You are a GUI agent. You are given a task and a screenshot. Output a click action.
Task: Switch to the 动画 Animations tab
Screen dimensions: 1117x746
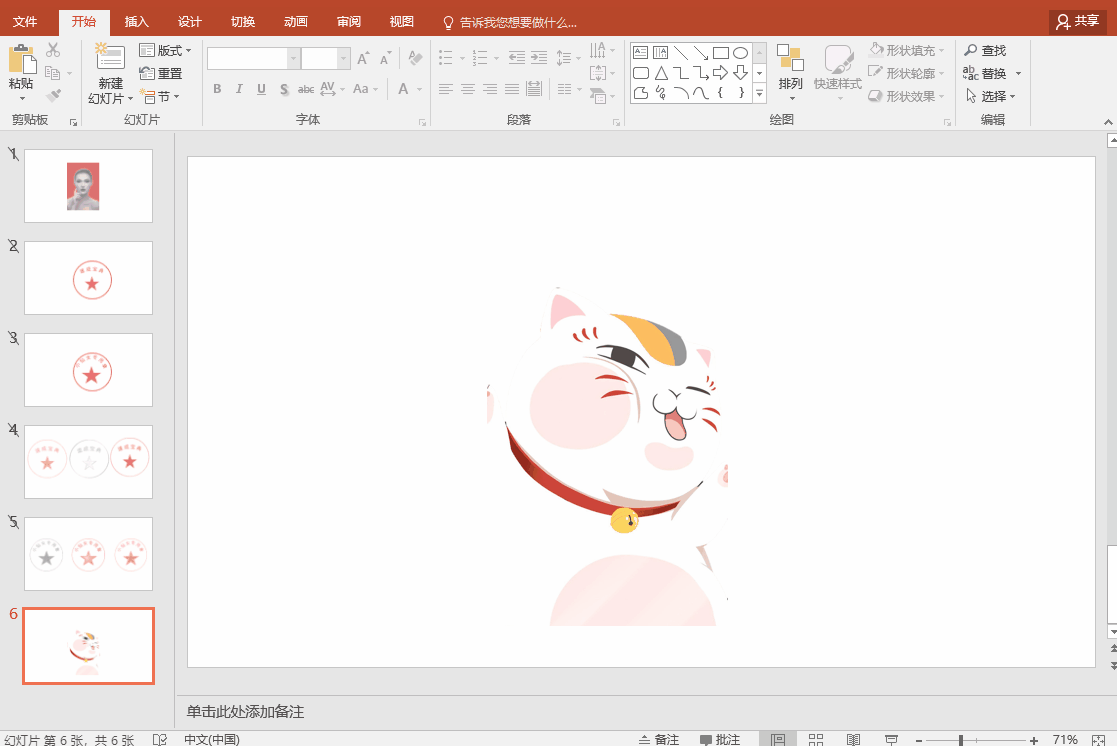[x=296, y=21]
